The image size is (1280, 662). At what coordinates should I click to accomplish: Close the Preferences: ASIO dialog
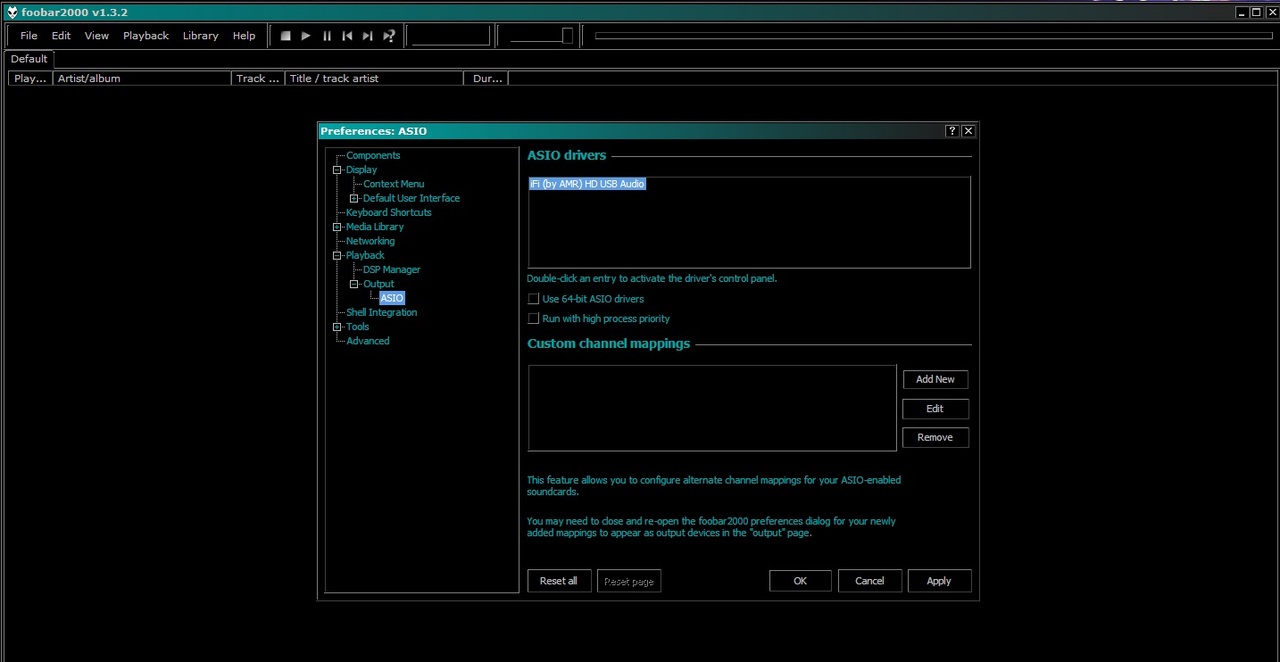pyautogui.click(x=968, y=131)
